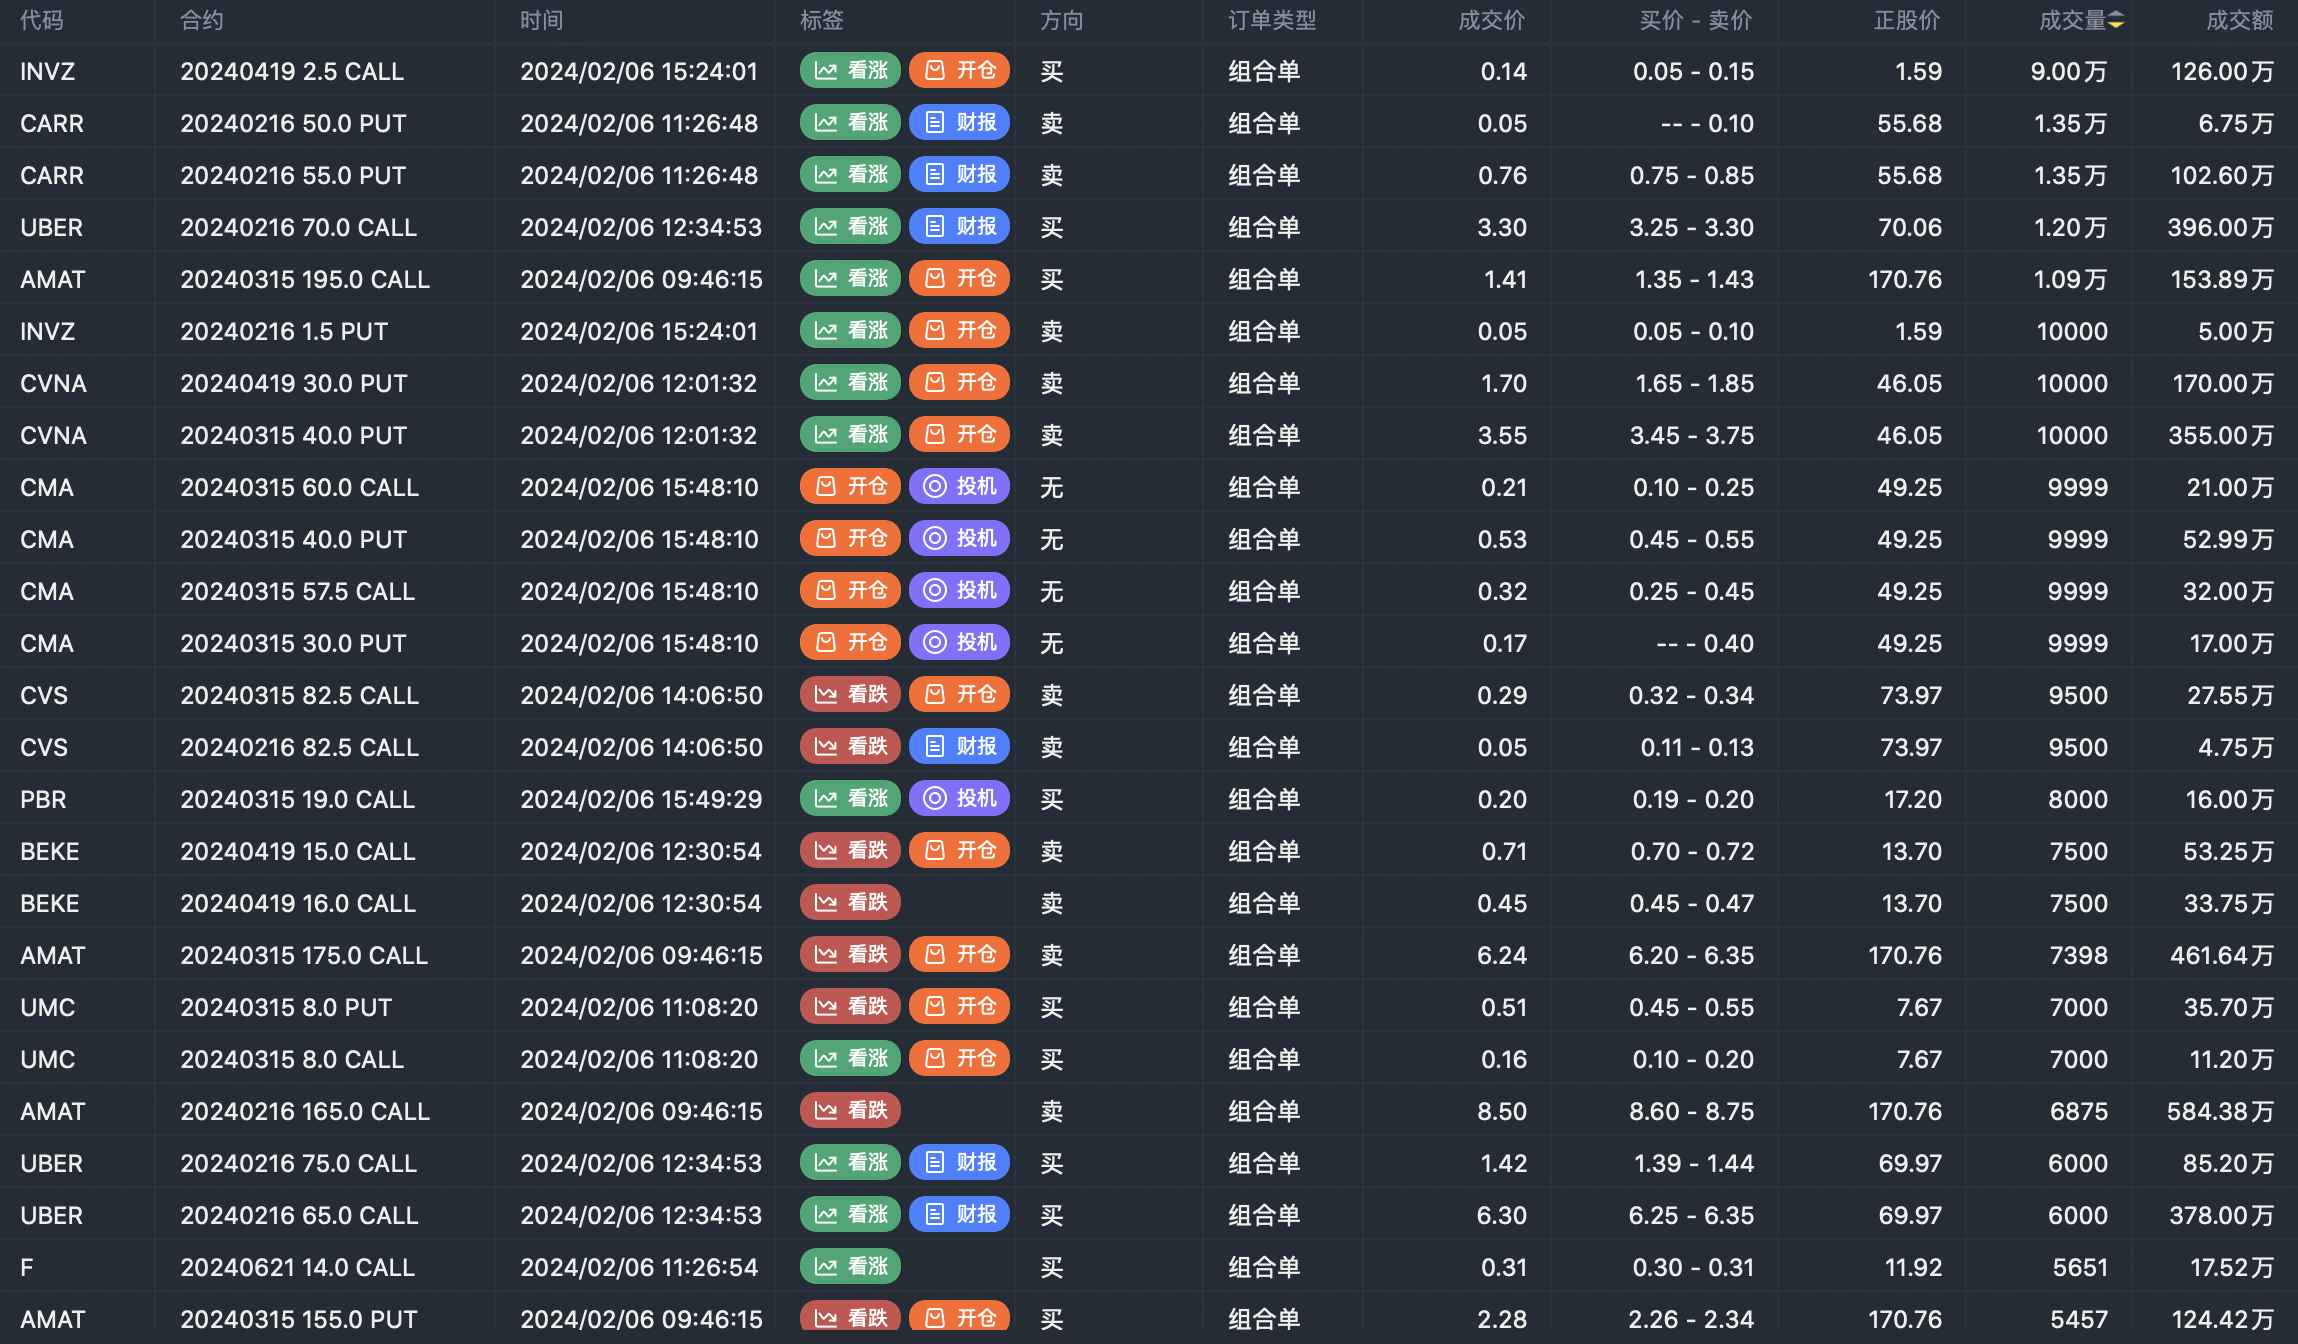Click the 标签 column header

click(x=821, y=21)
